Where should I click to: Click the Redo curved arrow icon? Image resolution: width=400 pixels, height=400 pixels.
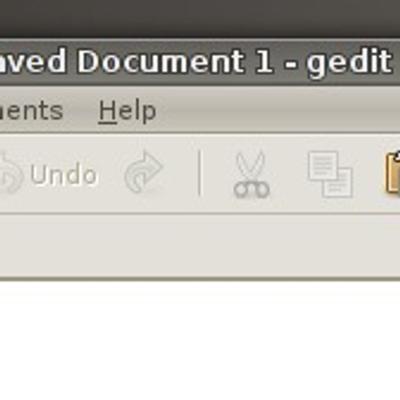[144, 173]
